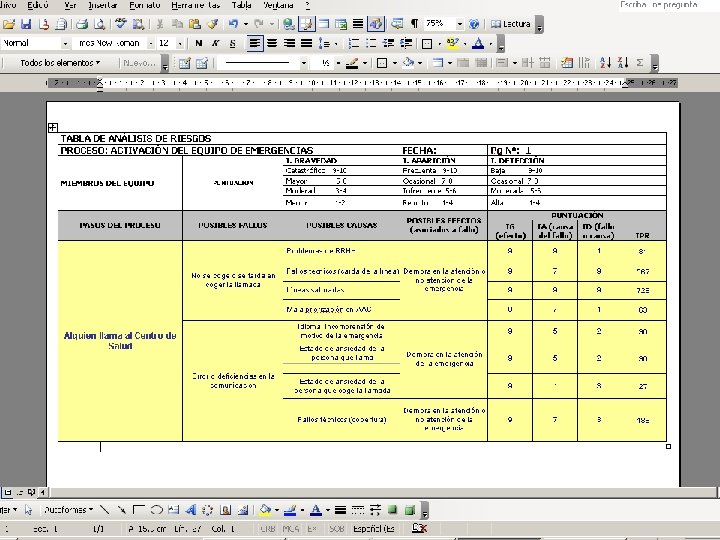This screenshot has width=720, height=540.
Task: Select the Format Painter brush icon
Action: (x=212, y=24)
